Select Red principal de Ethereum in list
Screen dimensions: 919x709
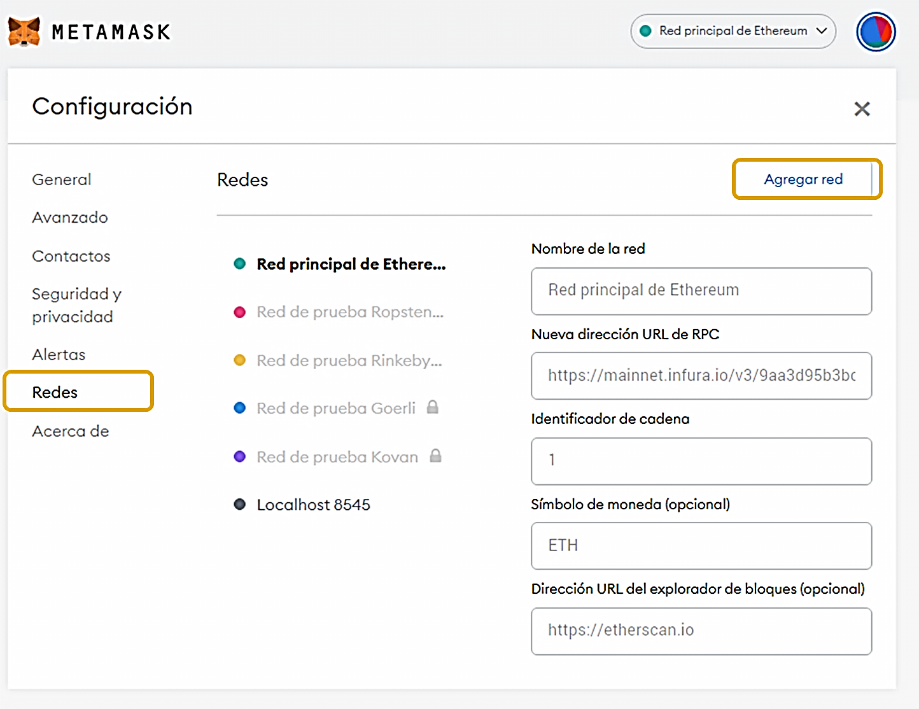(x=351, y=264)
